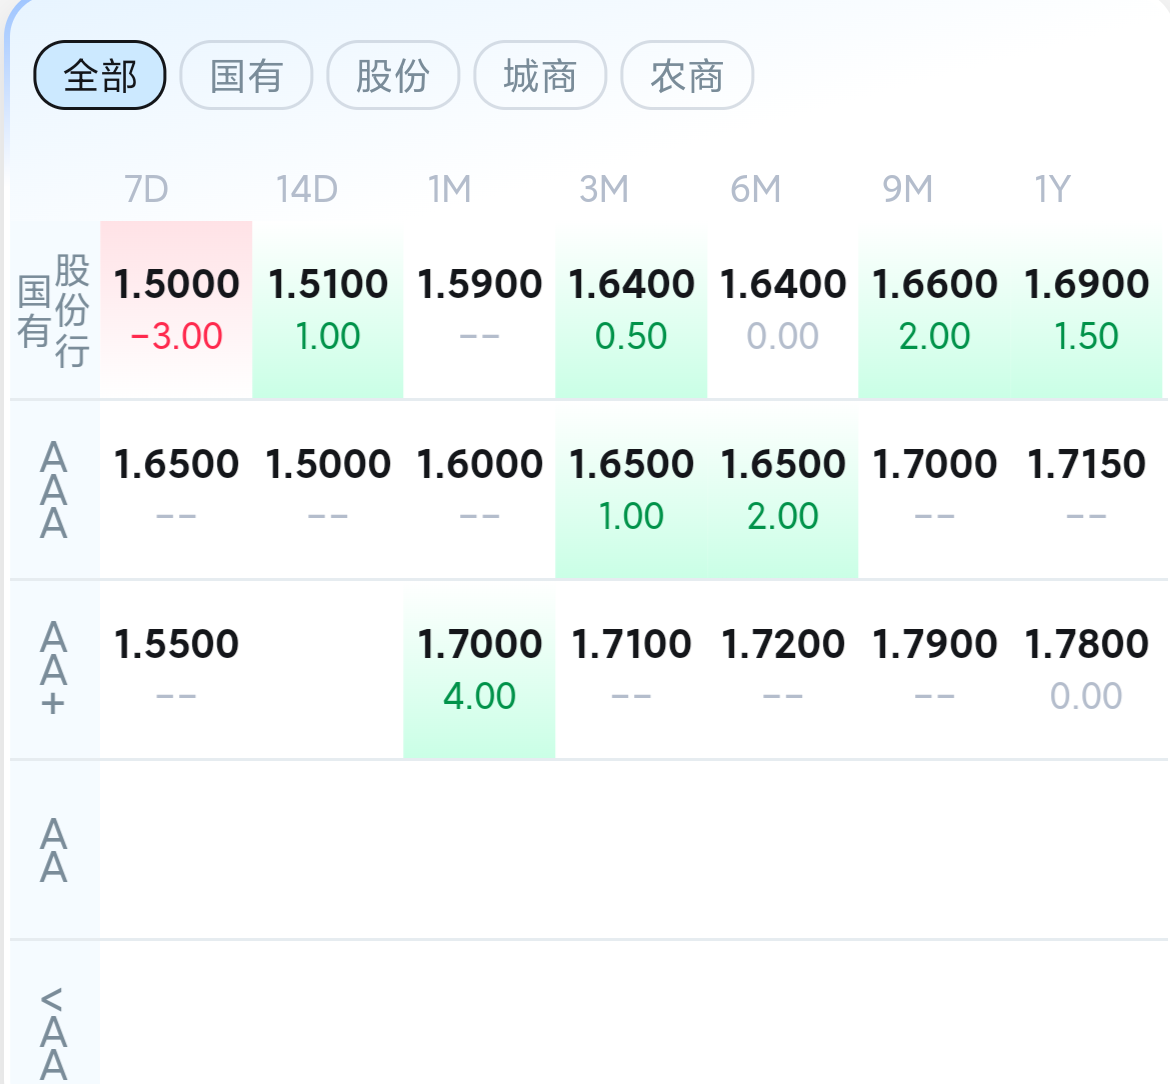Select the 全部 filter tab
The height and width of the screenshot is (1084, 1170).
coord(100,75)
